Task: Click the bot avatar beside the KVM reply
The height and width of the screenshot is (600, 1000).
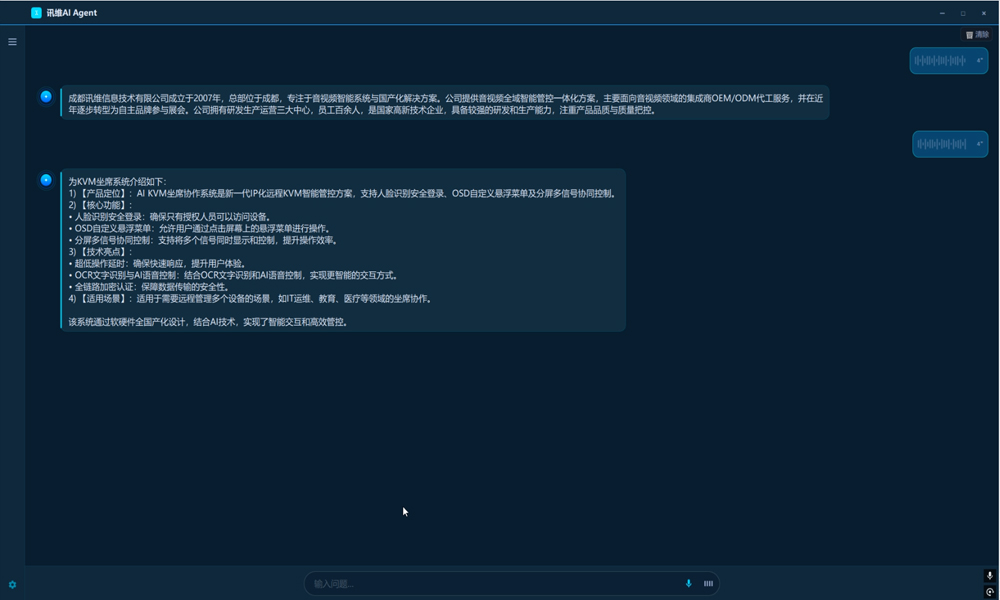Action: tap(46, 180)
